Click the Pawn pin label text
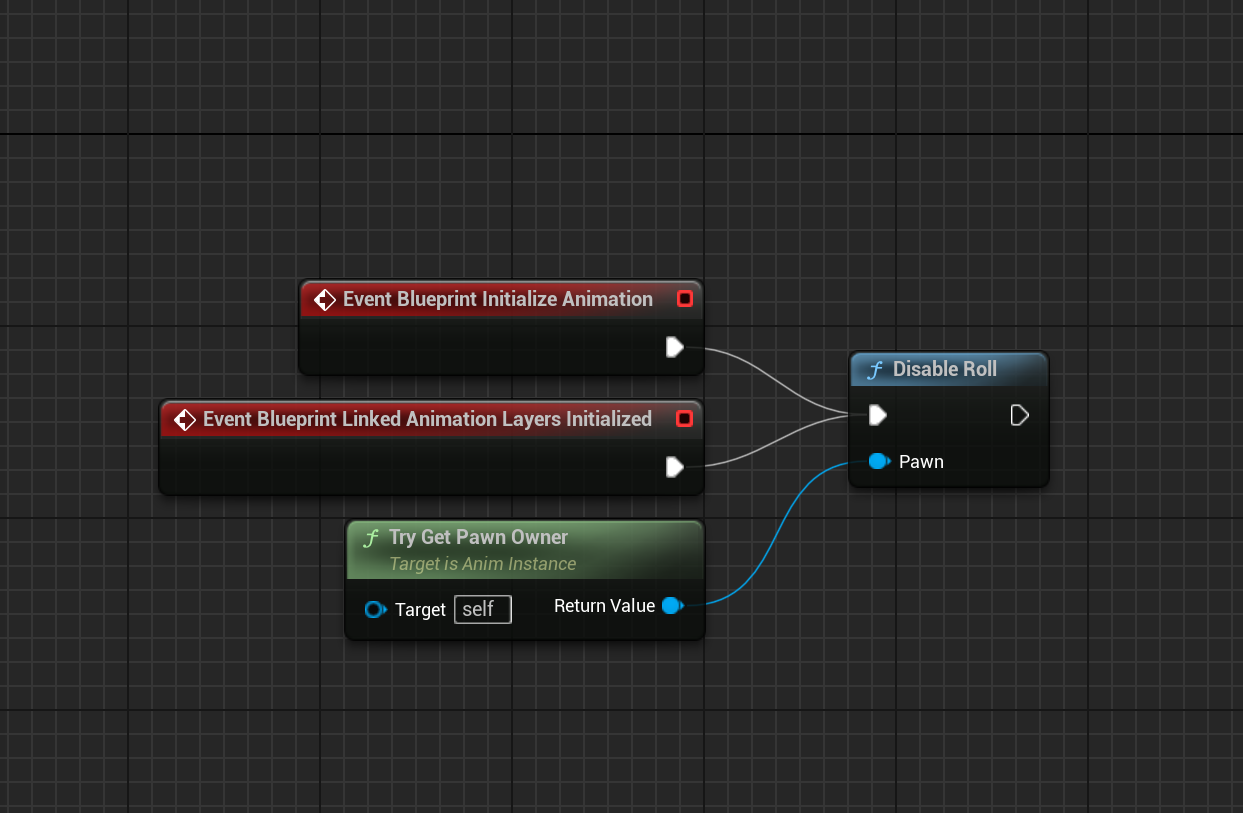This screenshot has height=813, width=1243. 921,461
